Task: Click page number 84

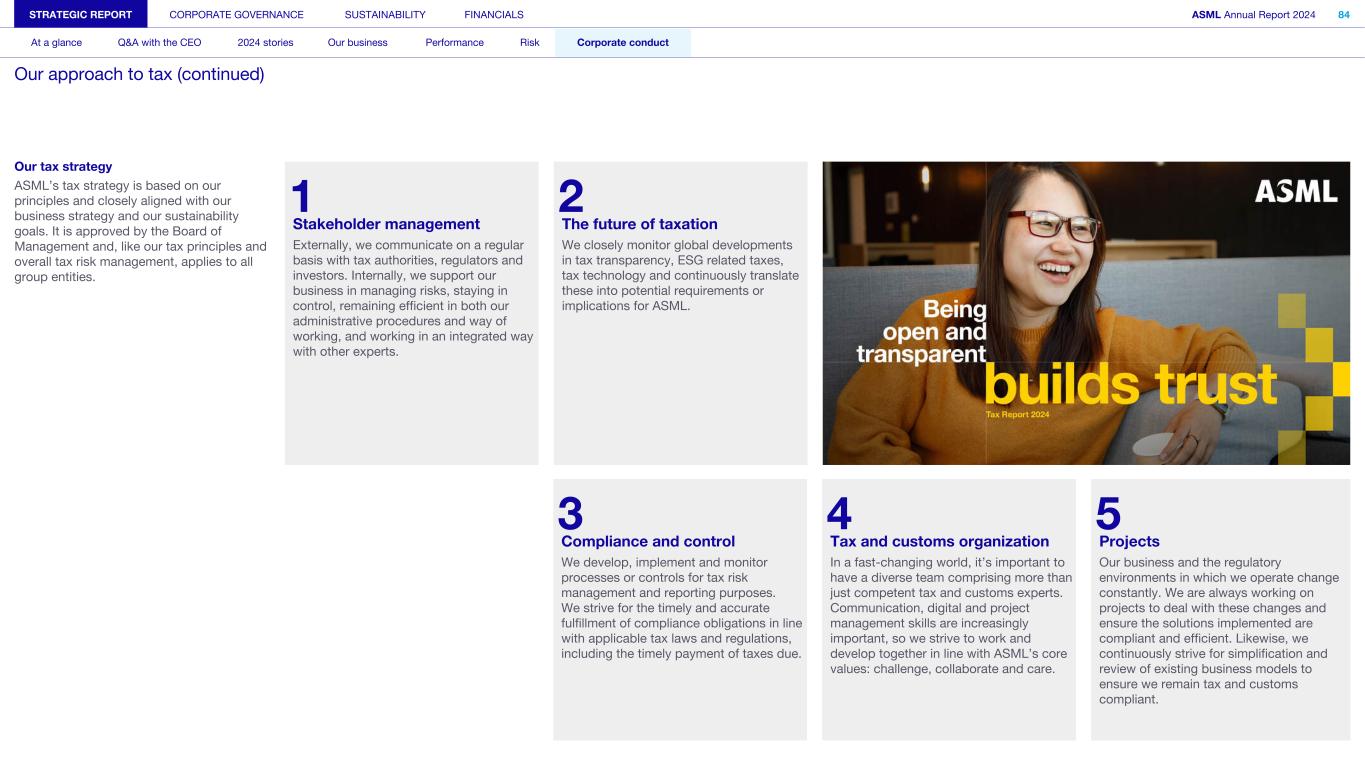Action: pos(1343,14)
